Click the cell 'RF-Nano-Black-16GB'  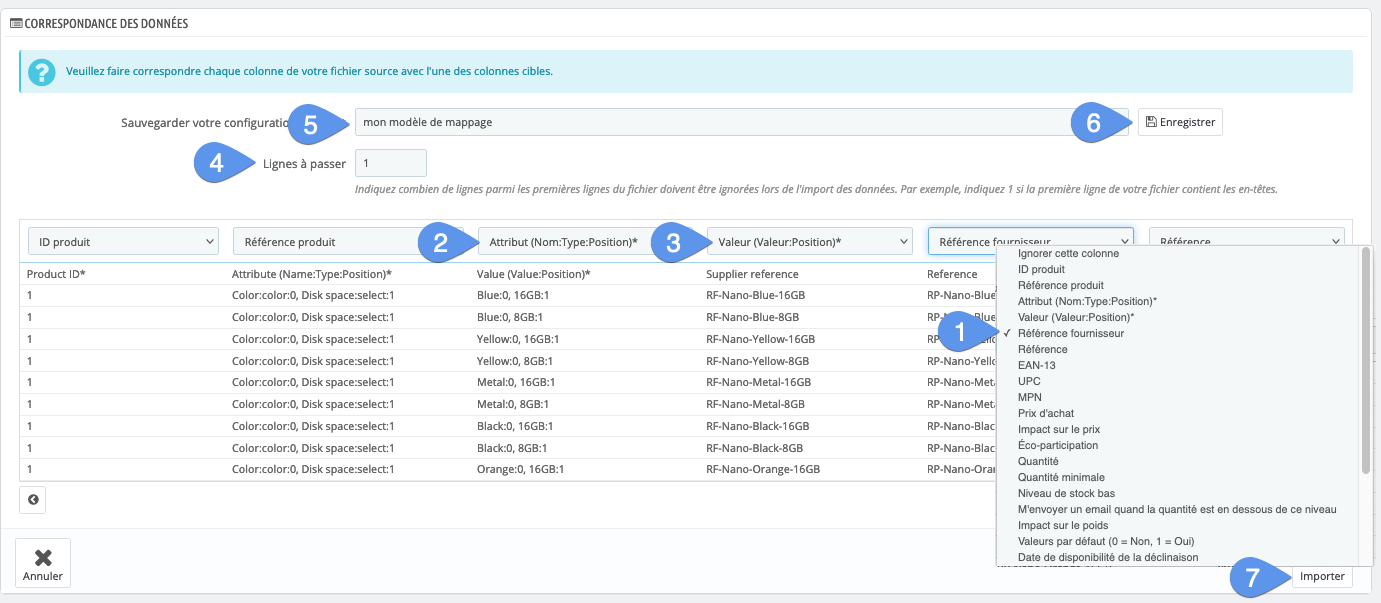coord(757,426)
